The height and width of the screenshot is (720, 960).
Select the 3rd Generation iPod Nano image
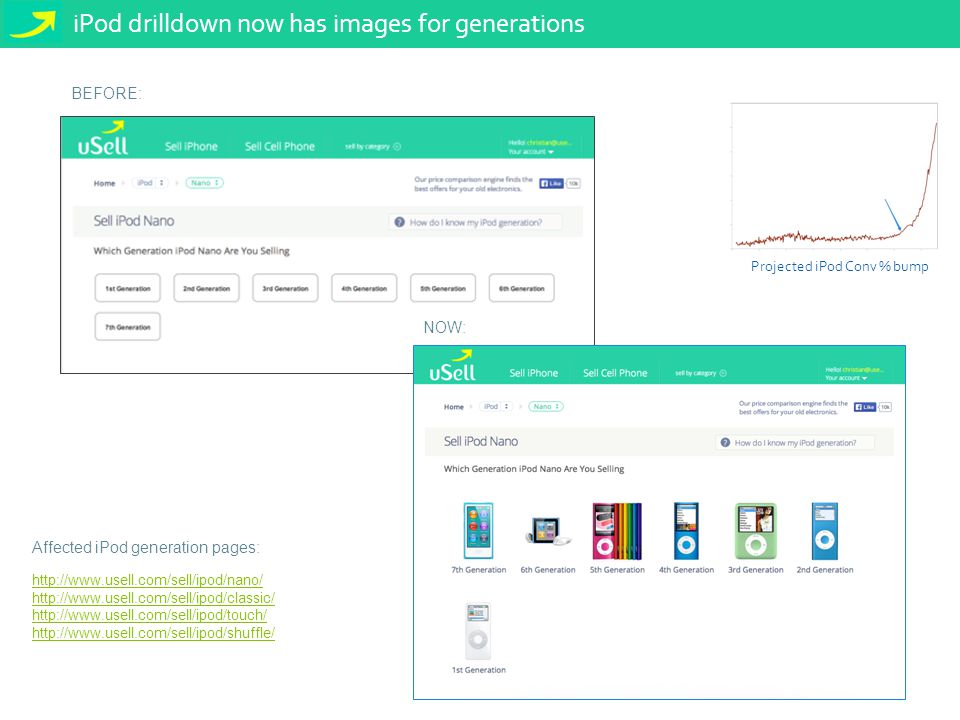pos(756,531)
